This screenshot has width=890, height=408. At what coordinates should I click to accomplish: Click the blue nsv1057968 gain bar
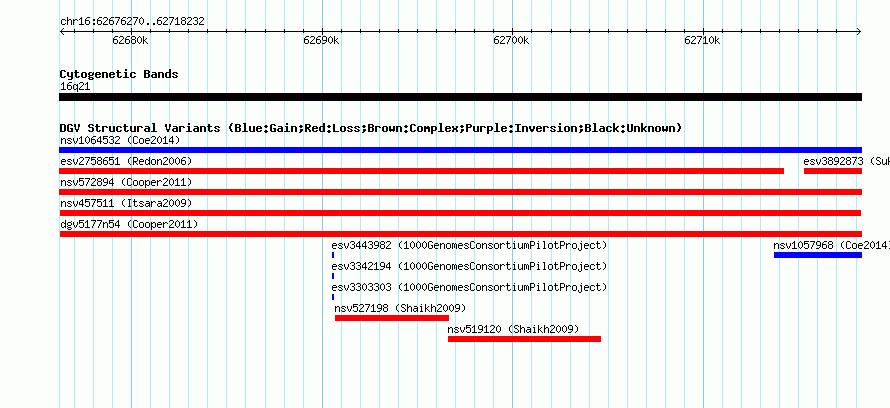click(818, 255)
